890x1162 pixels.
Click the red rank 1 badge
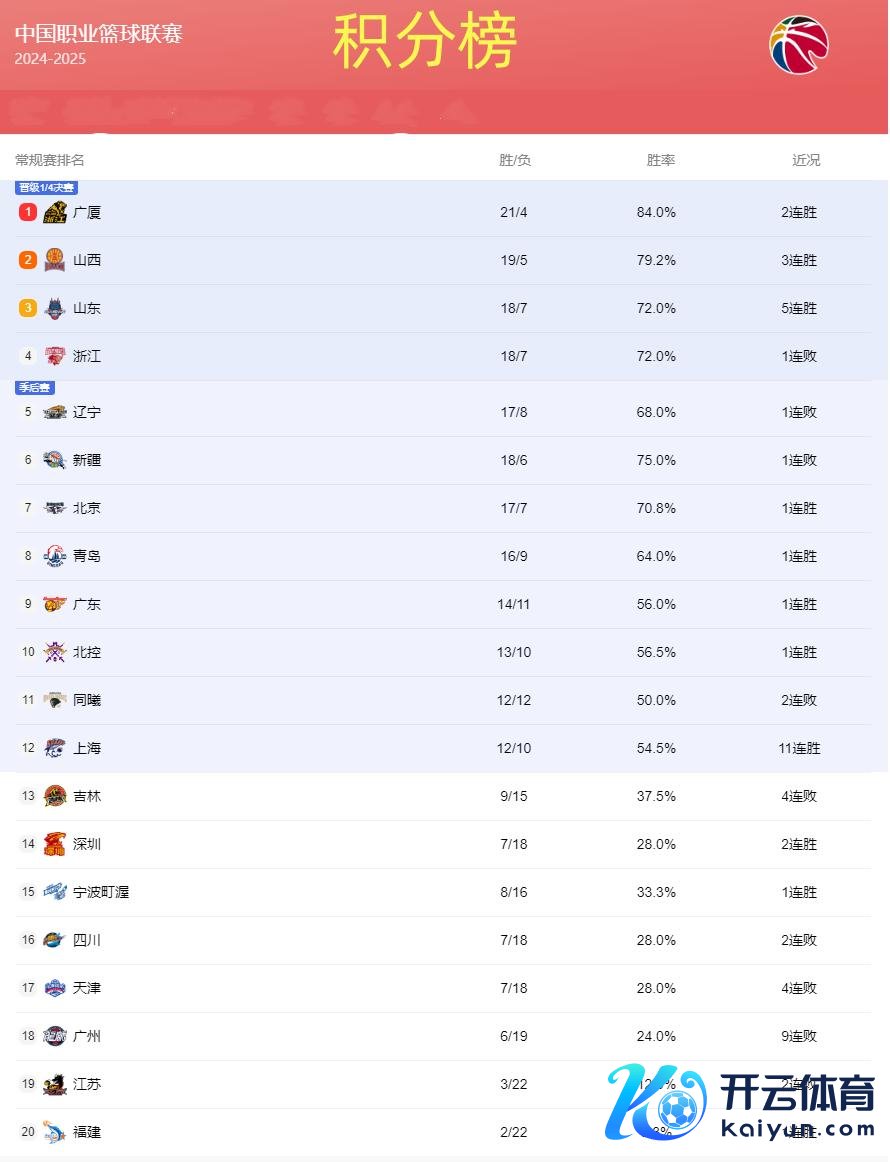[28, 212]
